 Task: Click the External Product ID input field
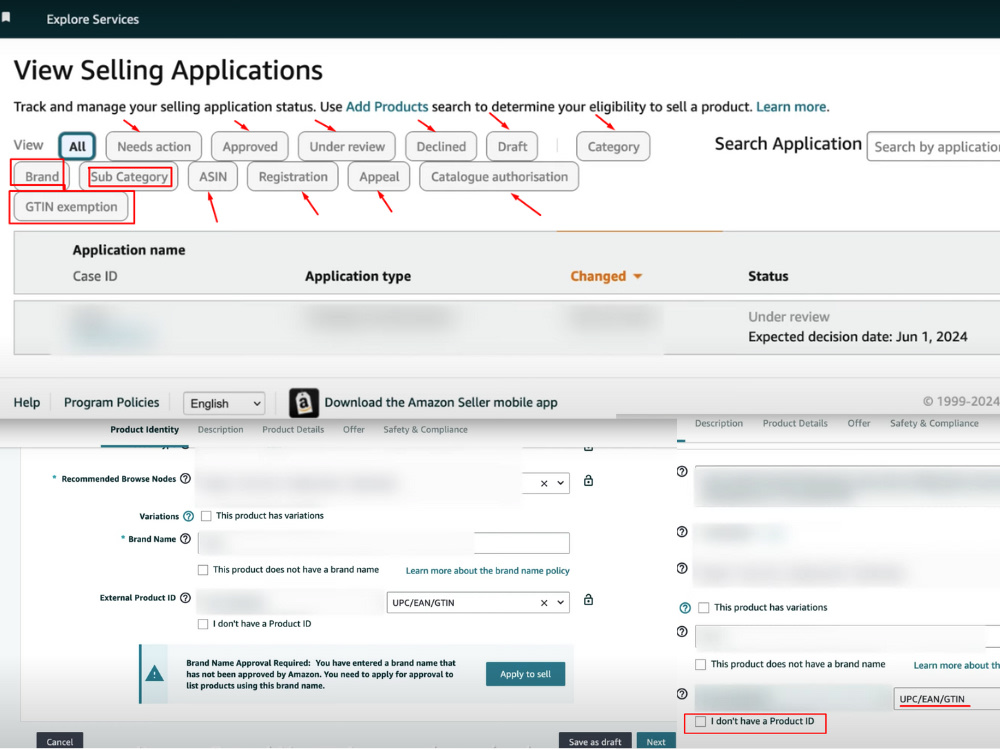click(x=290, y=602)
